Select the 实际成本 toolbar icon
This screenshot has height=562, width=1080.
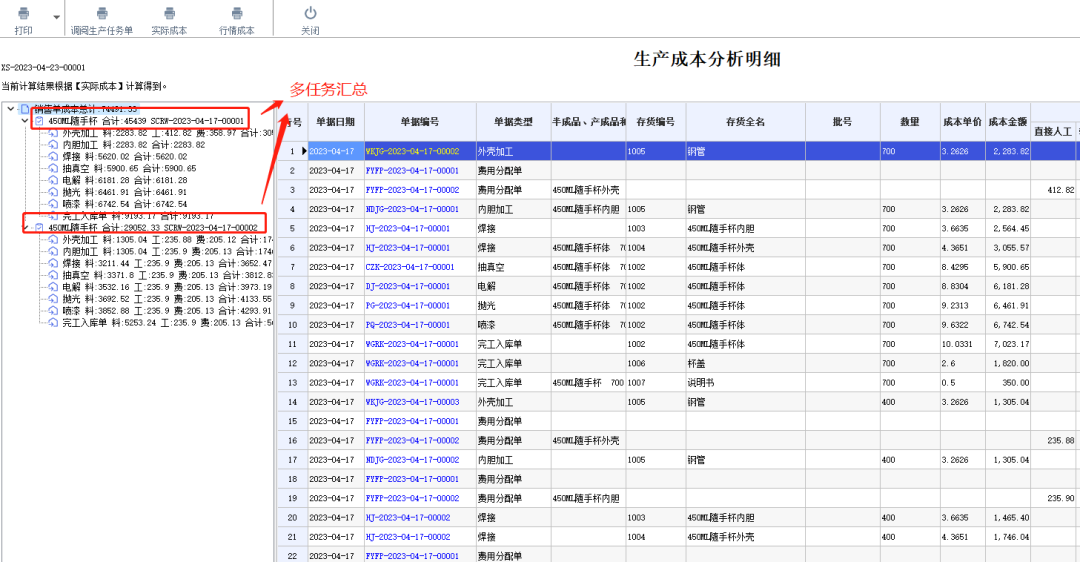pyautogui.click(x=169, y=13)
